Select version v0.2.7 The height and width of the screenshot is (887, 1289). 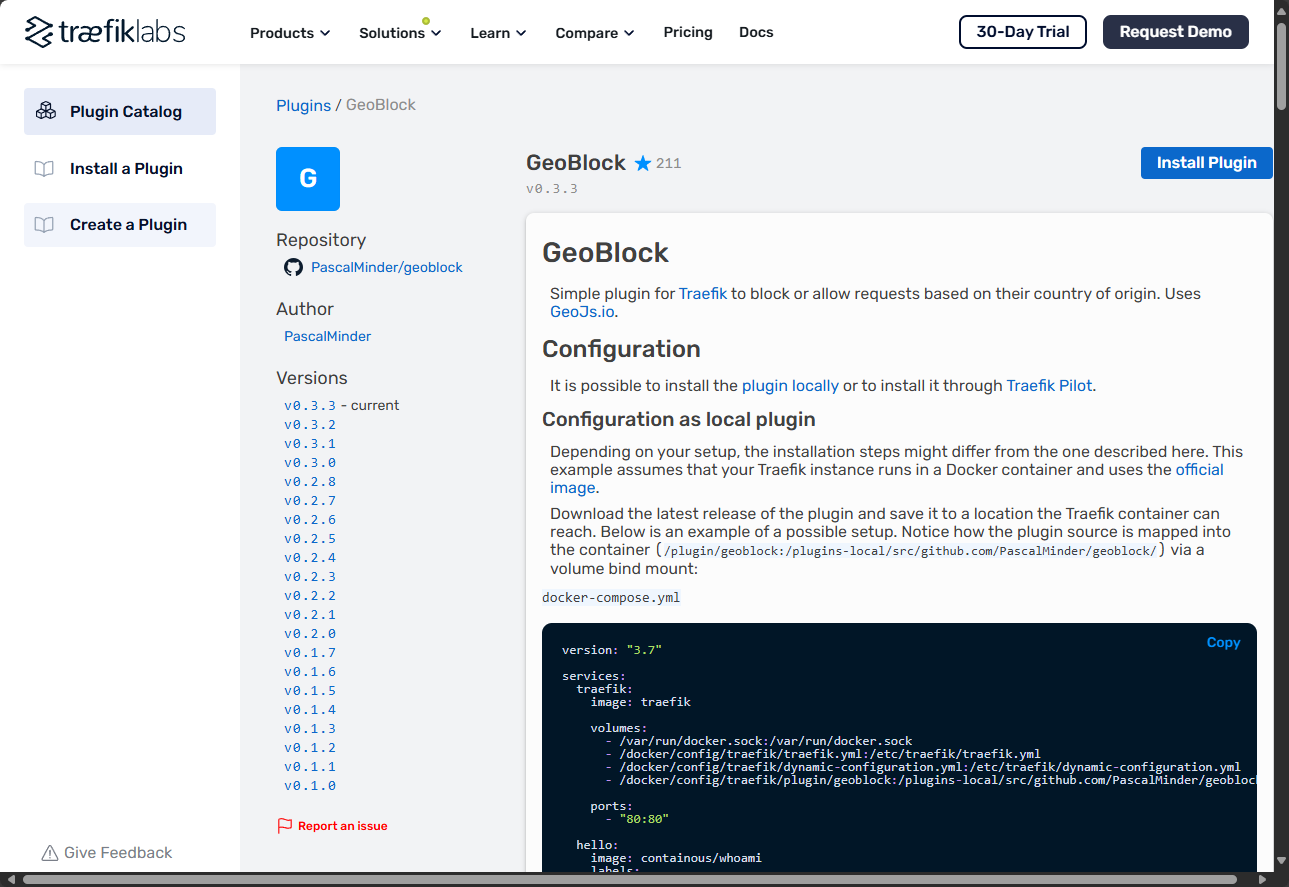(x=310, y=500)
